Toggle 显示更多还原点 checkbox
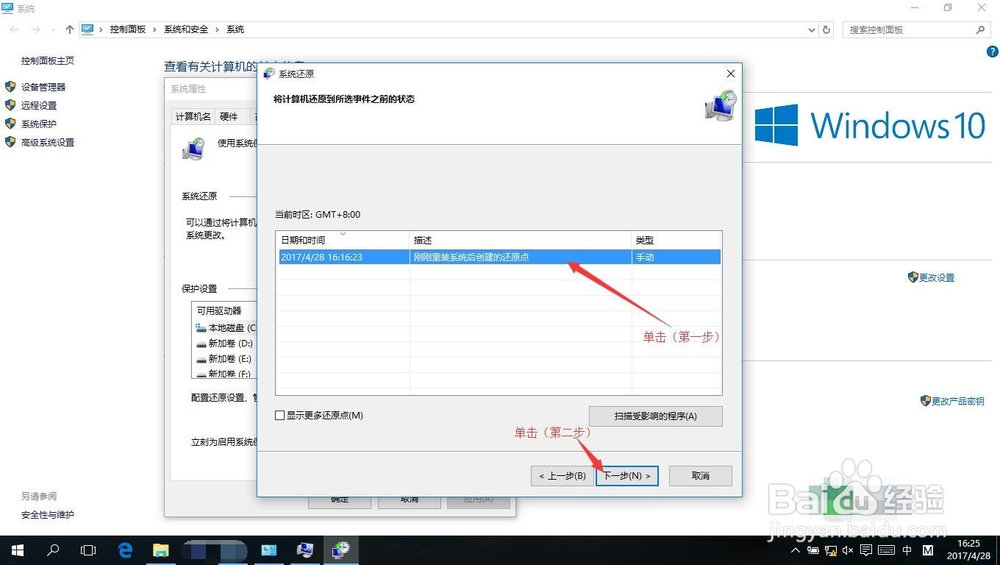The image size is (1000, 565). point(279,415)
